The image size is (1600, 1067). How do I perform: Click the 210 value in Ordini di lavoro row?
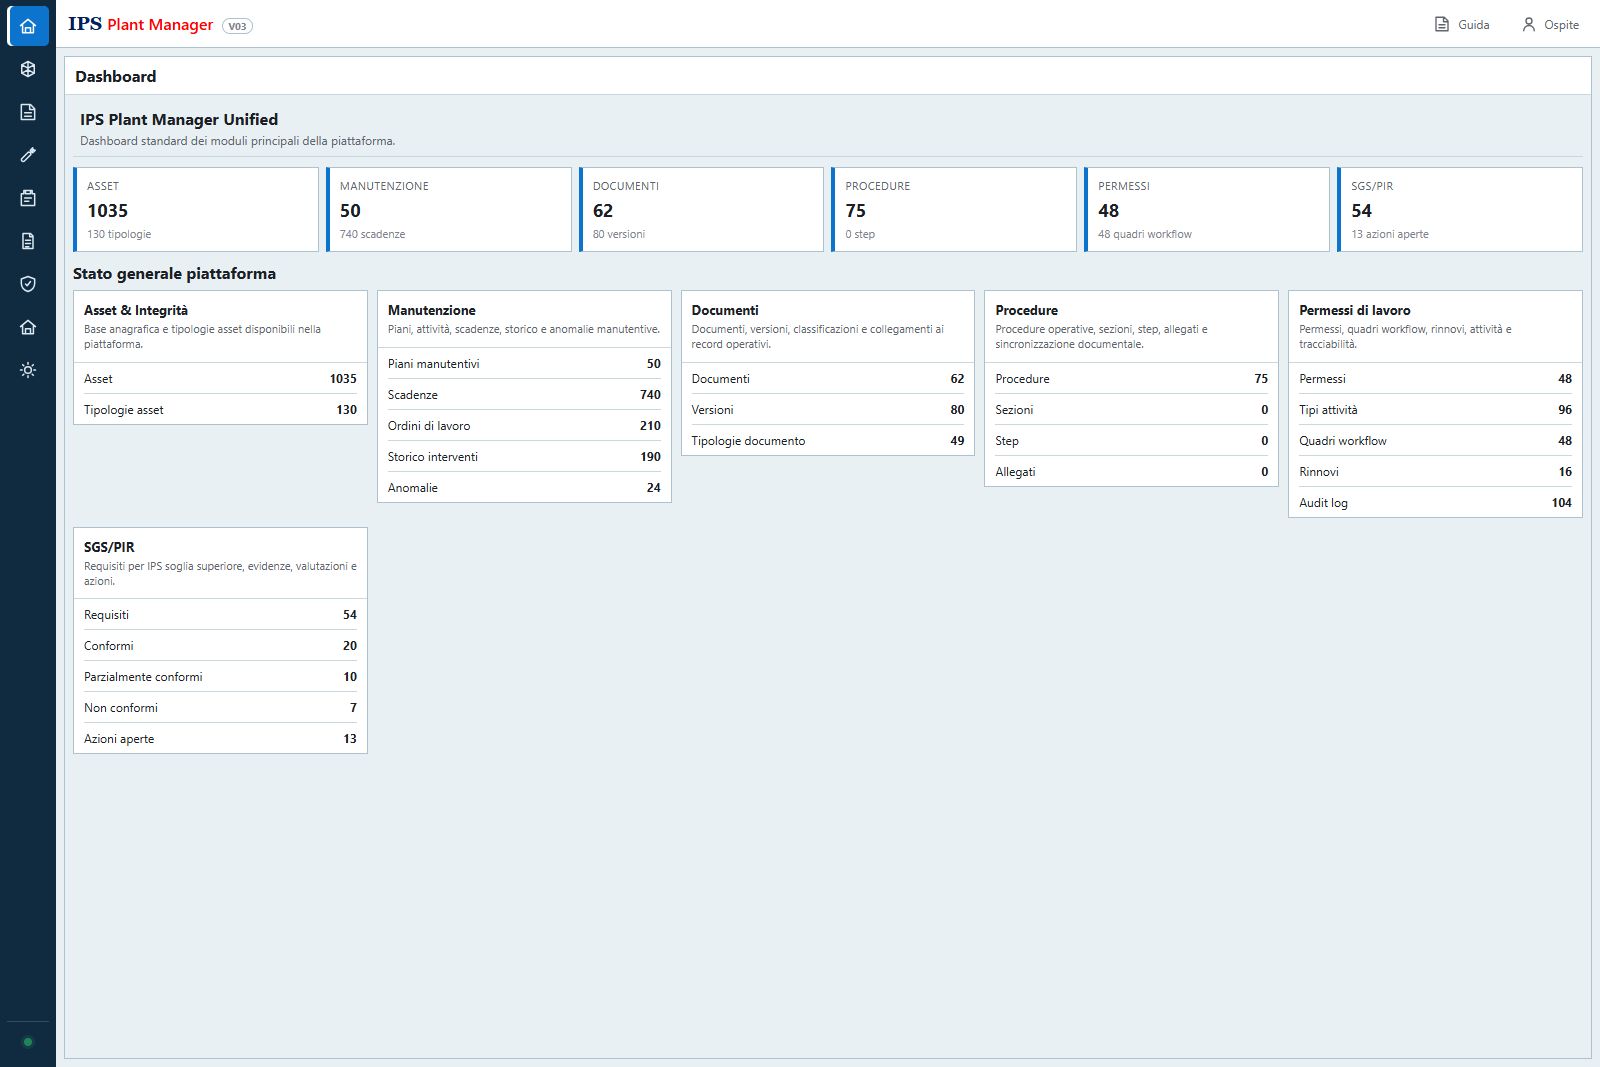(x=650, y=426)
